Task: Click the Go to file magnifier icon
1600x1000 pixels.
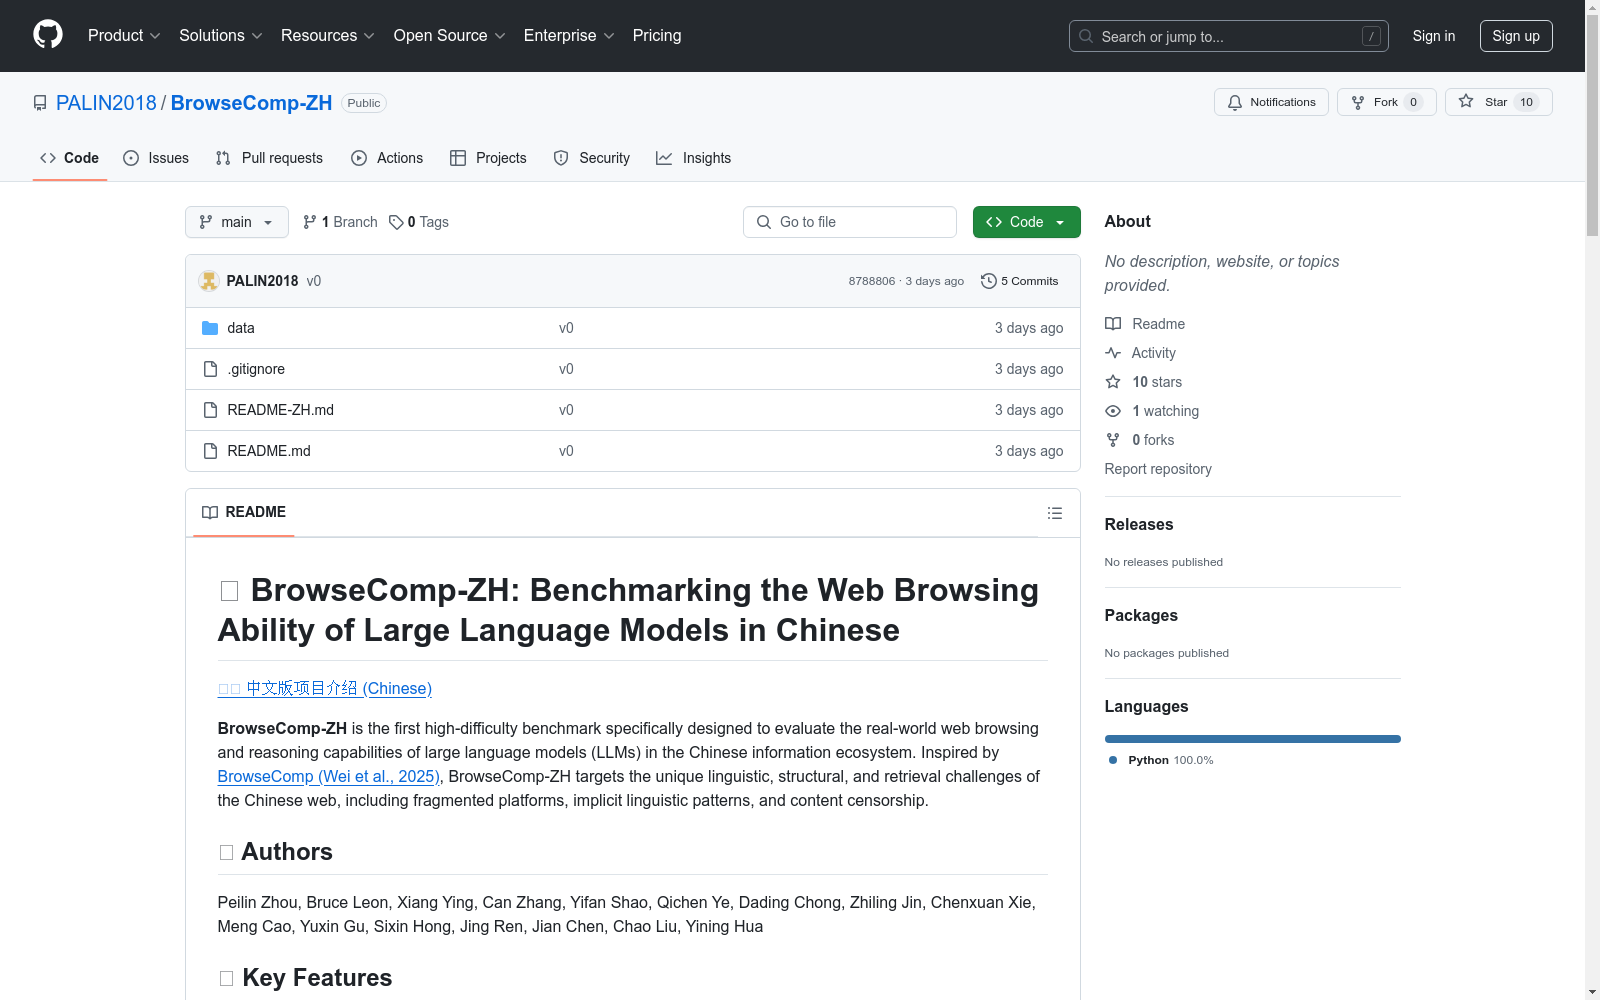Action: (764, 222)
